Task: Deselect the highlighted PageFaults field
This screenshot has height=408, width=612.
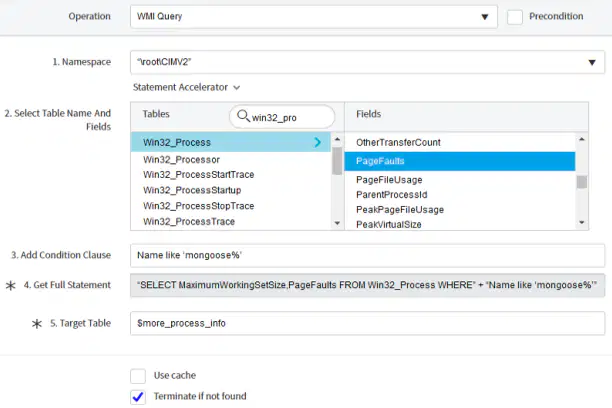Action: click(x=460, y=161)
